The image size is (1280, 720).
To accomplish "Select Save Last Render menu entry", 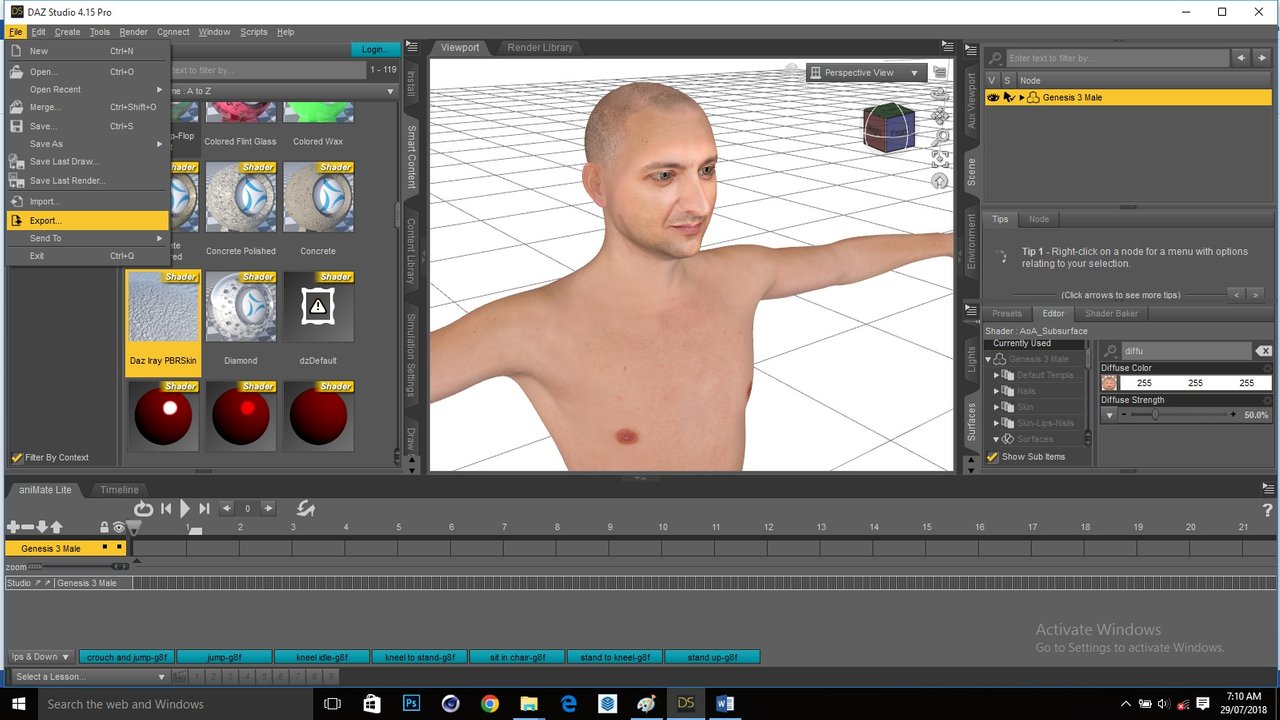I will click(87, 181).
